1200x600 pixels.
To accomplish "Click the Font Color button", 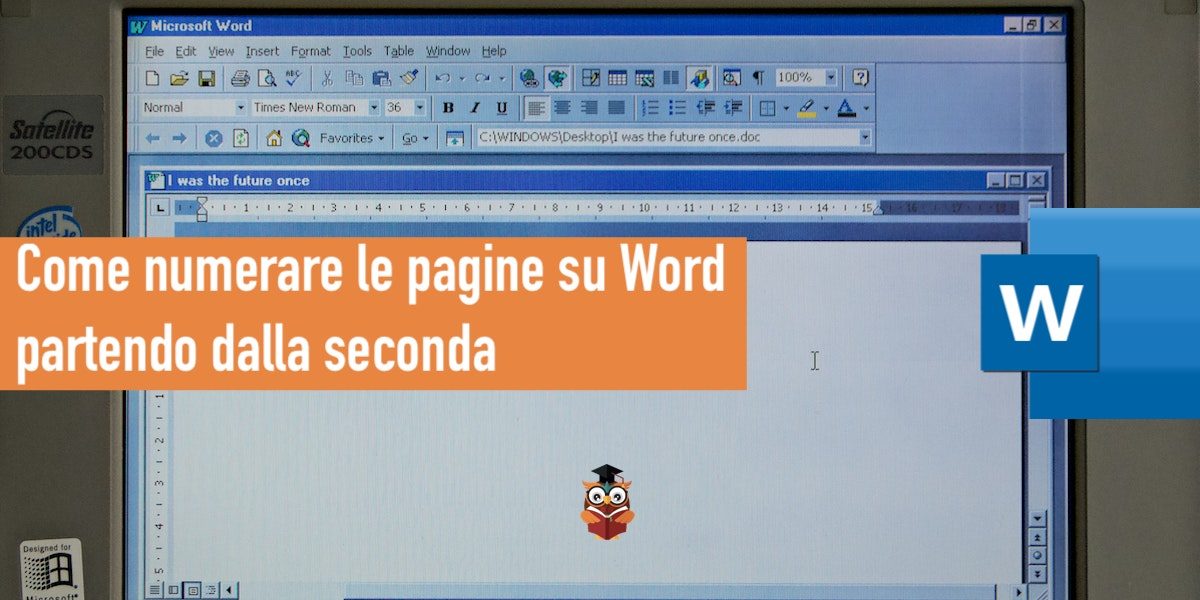I will (x=846, y=107).
